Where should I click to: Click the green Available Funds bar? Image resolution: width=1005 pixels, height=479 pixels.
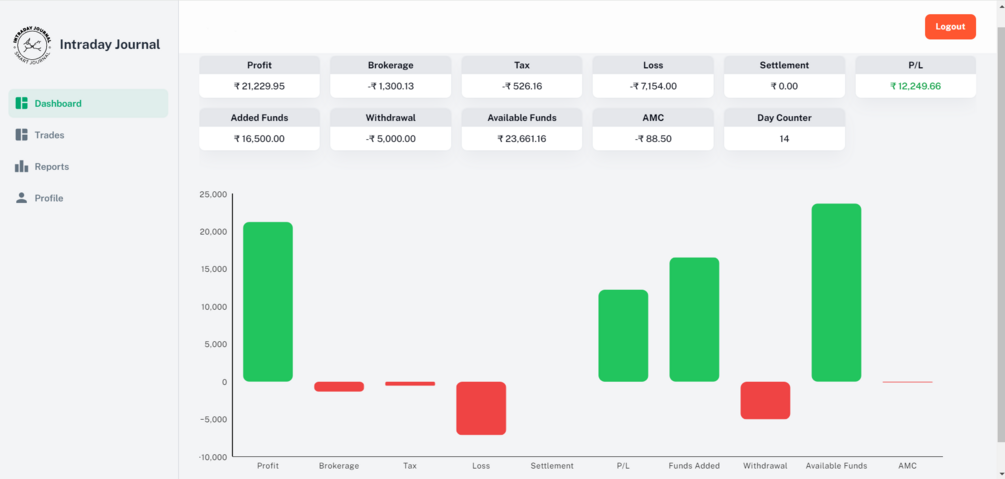click(836, 293)
